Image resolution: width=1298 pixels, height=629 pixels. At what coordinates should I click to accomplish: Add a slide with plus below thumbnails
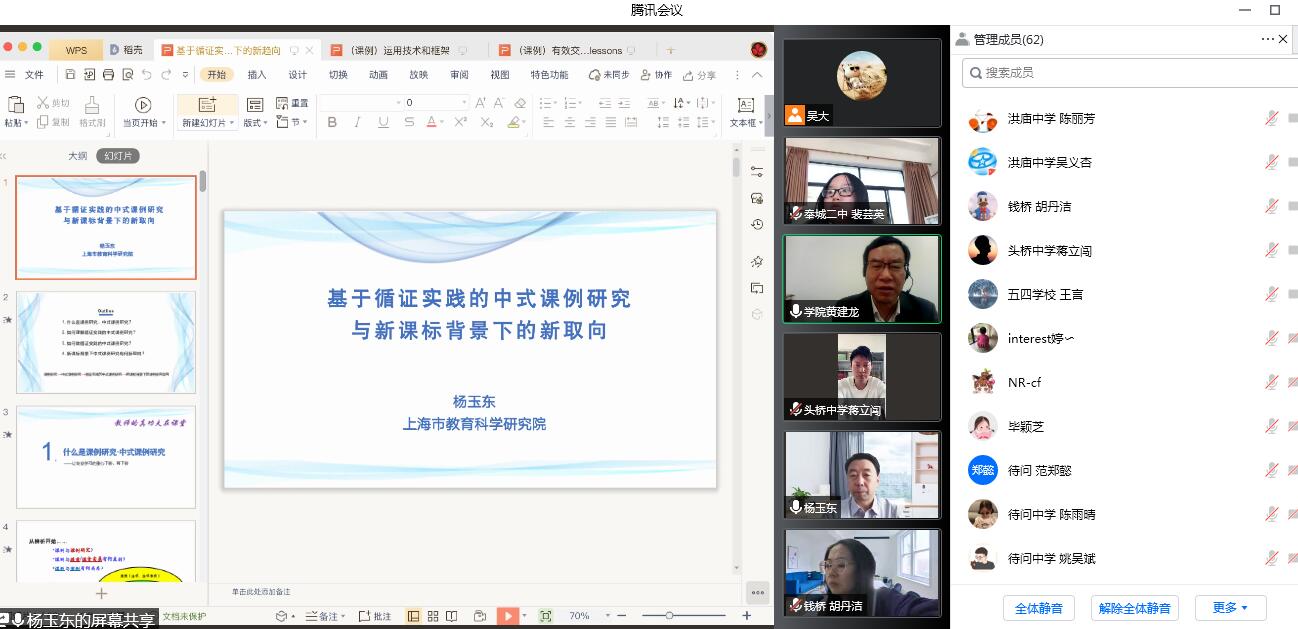(x=100, y=593)
